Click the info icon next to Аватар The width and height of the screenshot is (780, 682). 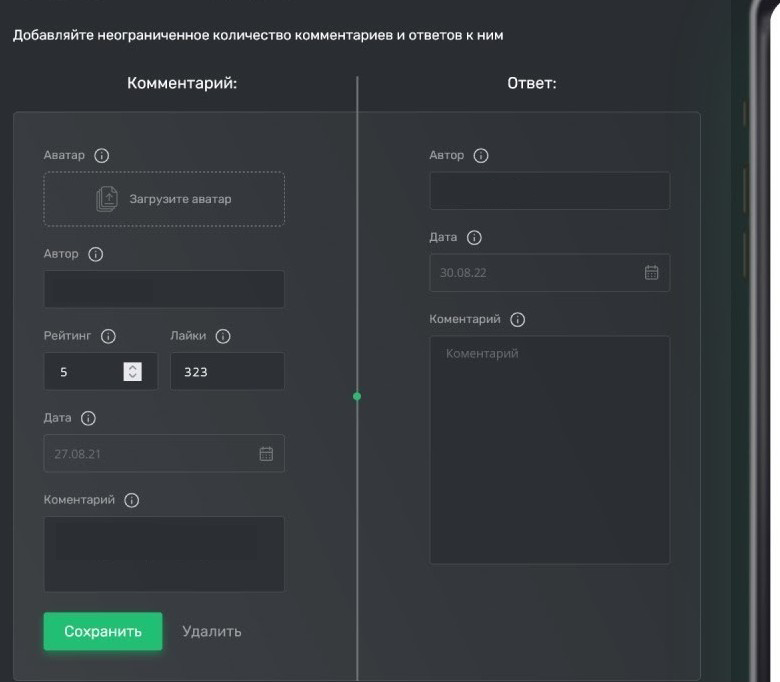(x=101, y=156)
